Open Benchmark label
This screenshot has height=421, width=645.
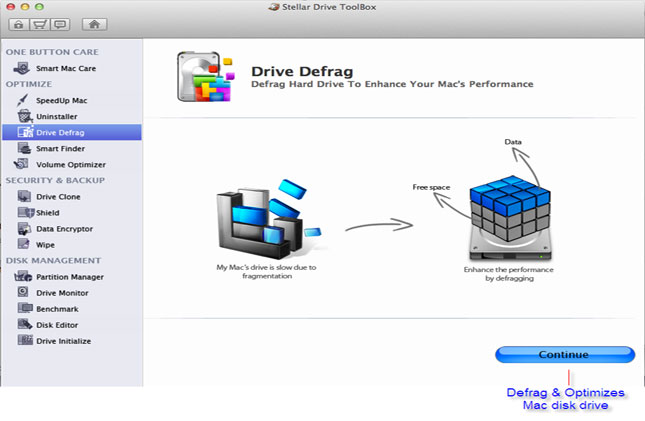pos(57,309)
